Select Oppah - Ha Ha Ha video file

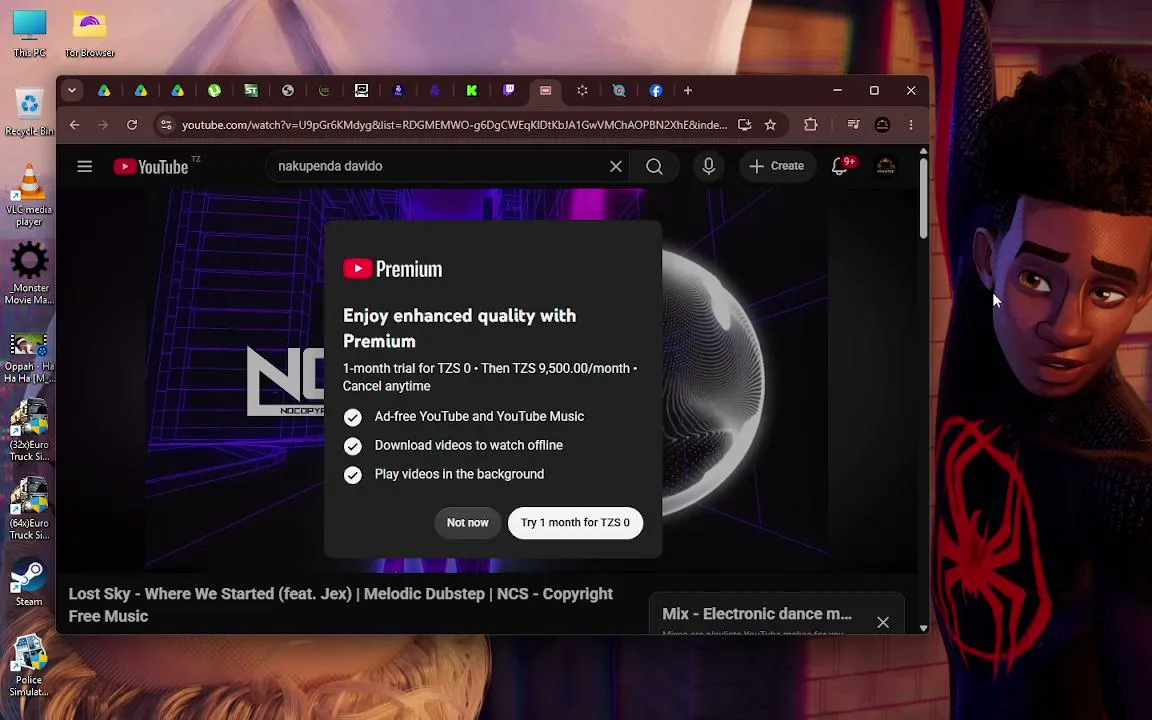[29, 357]
